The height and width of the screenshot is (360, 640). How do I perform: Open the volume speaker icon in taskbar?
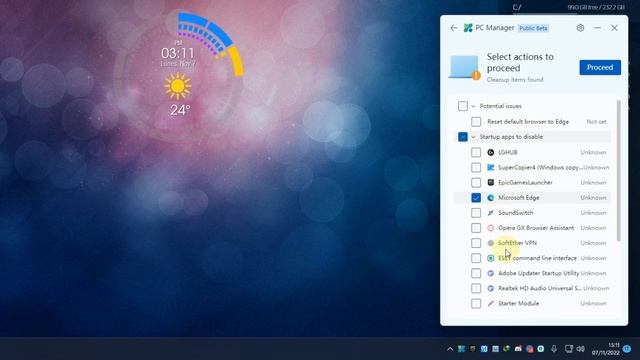[580, 349]
